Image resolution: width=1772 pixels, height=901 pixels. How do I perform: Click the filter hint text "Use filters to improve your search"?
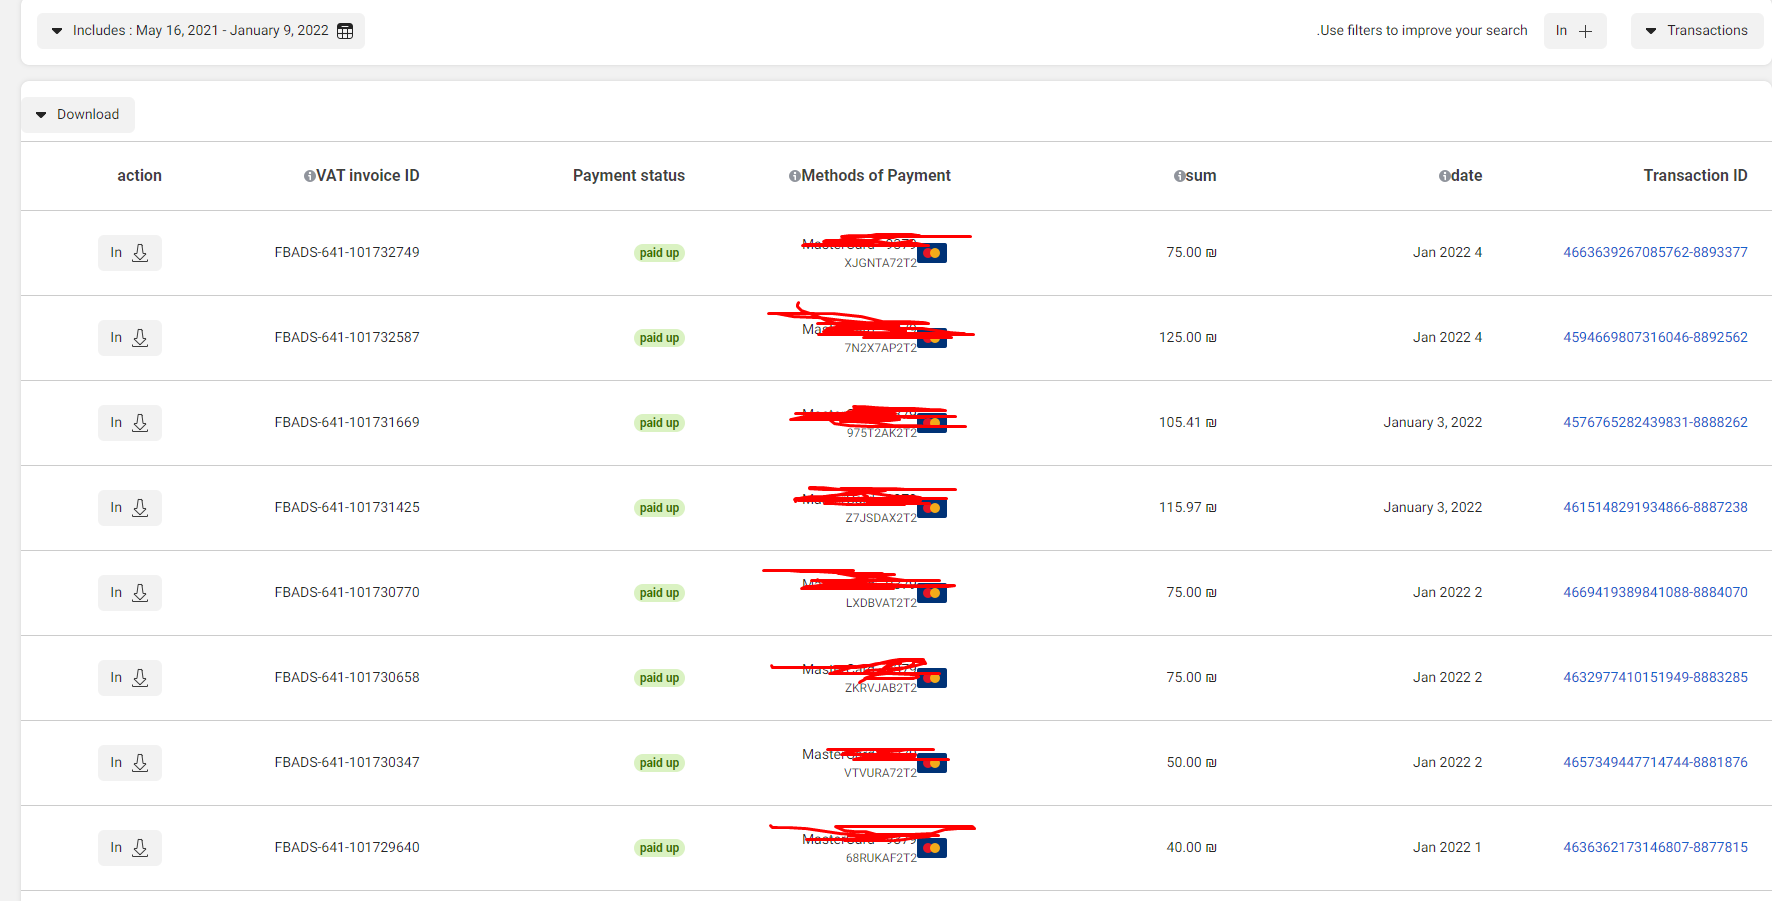[1422, 31]
